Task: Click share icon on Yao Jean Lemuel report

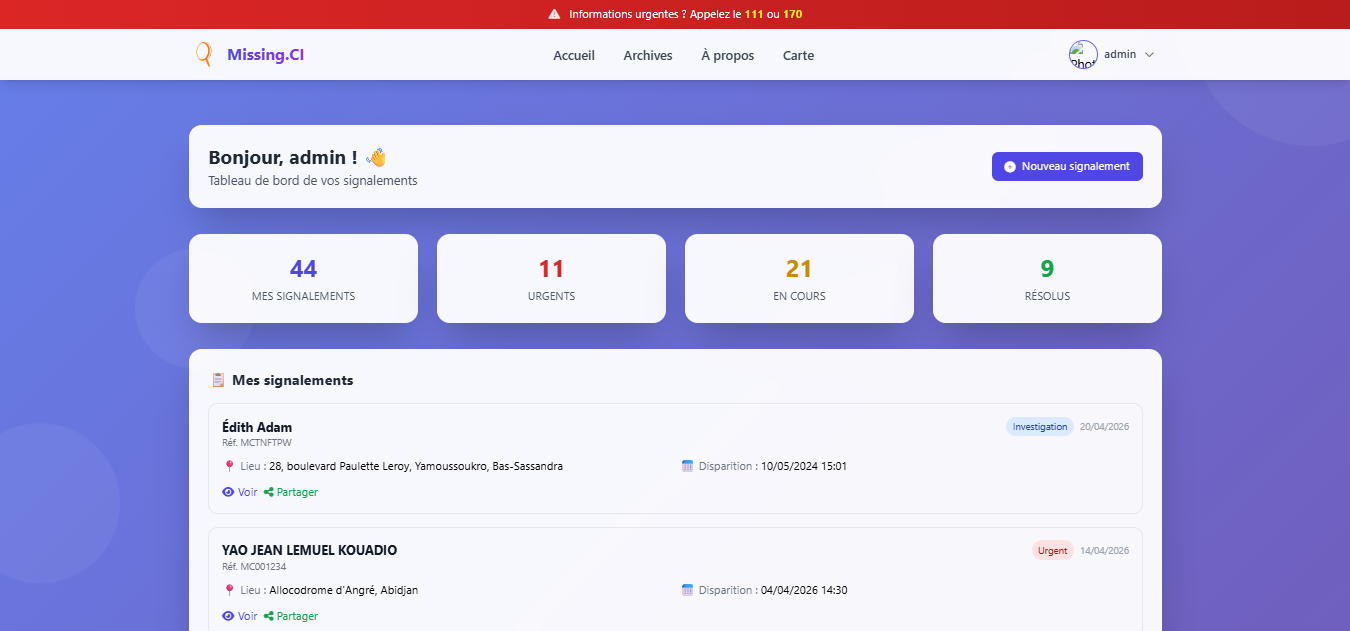Action: coord(268,616)
